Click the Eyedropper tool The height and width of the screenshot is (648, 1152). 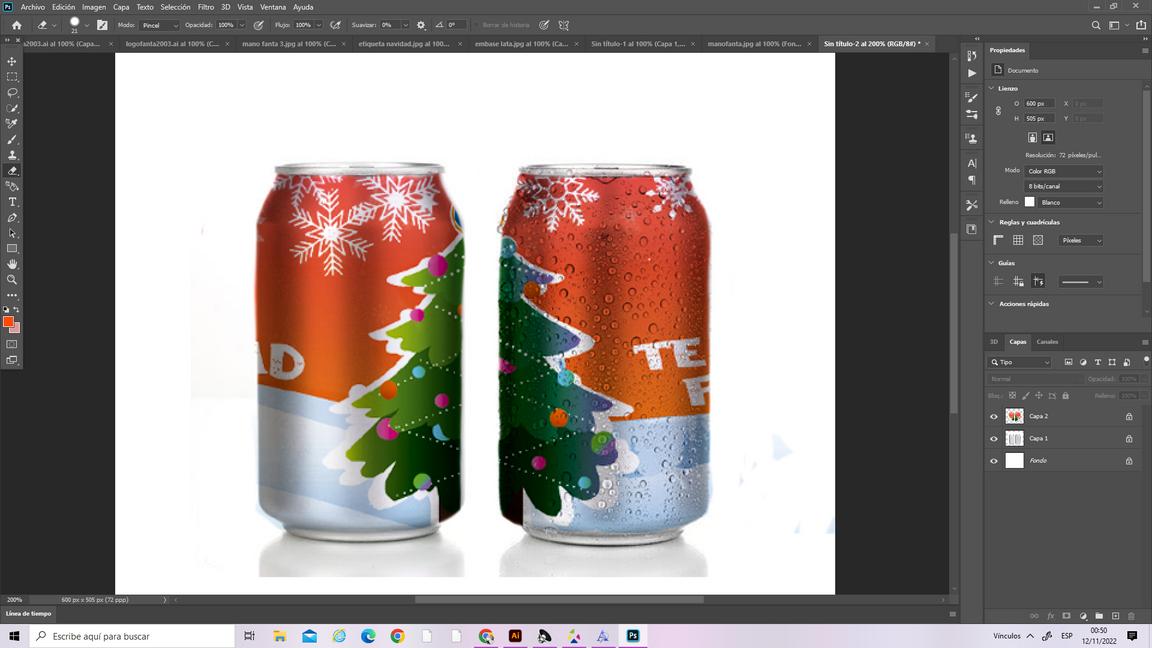tap(12, 124)
